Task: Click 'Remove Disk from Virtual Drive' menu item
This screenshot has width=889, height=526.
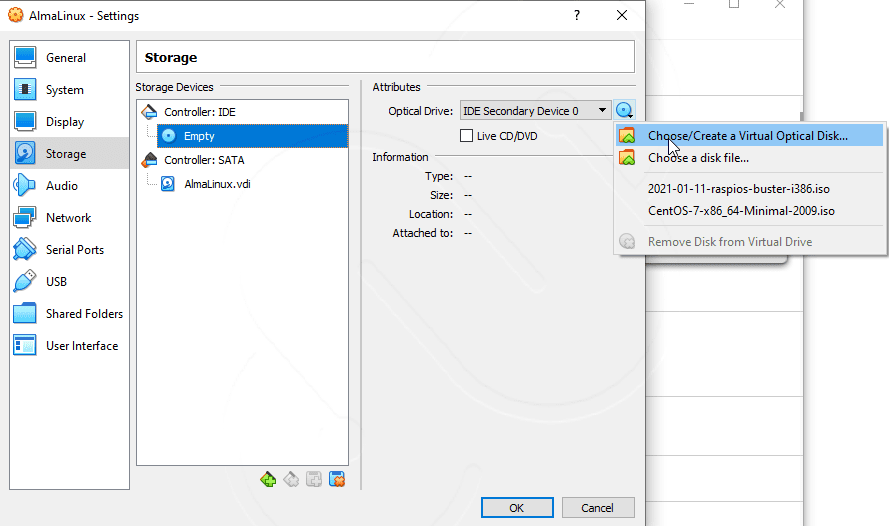Action: [750, 242]
